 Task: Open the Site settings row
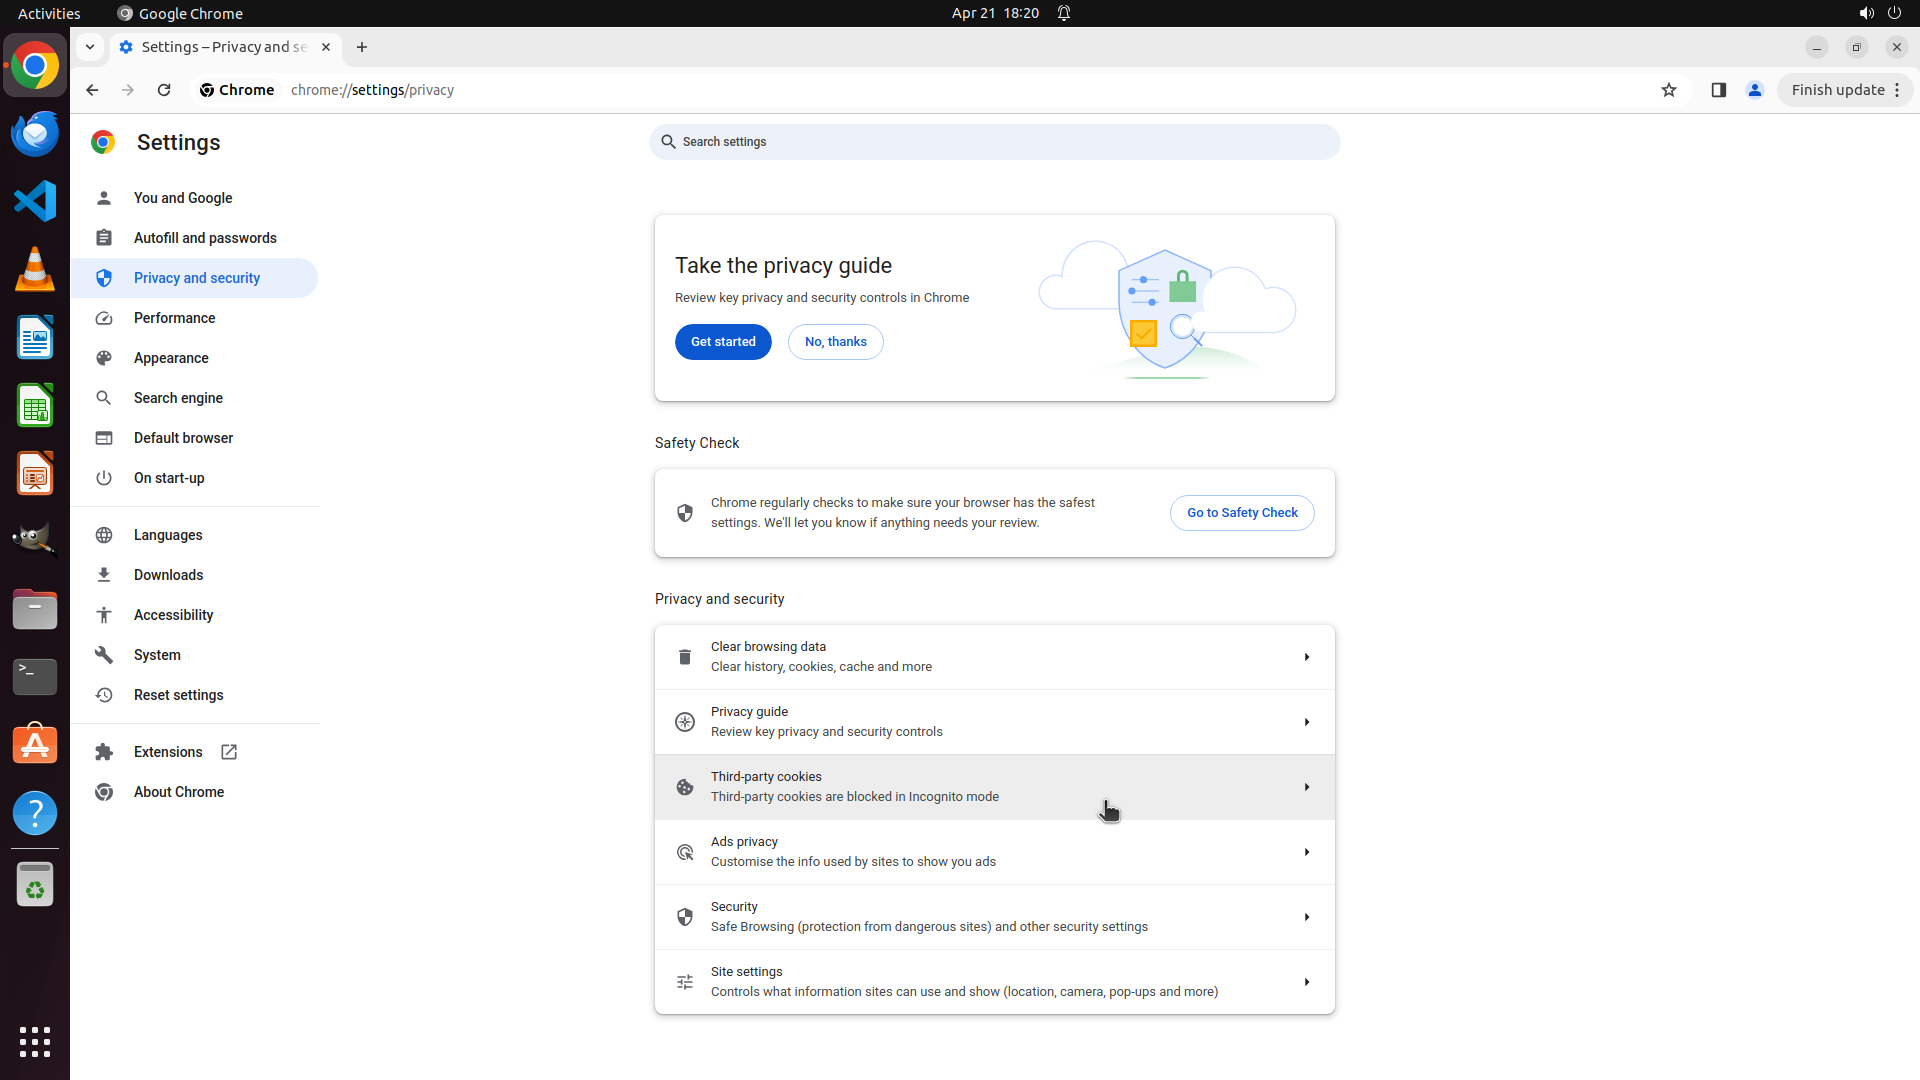(x=994, y=982)
